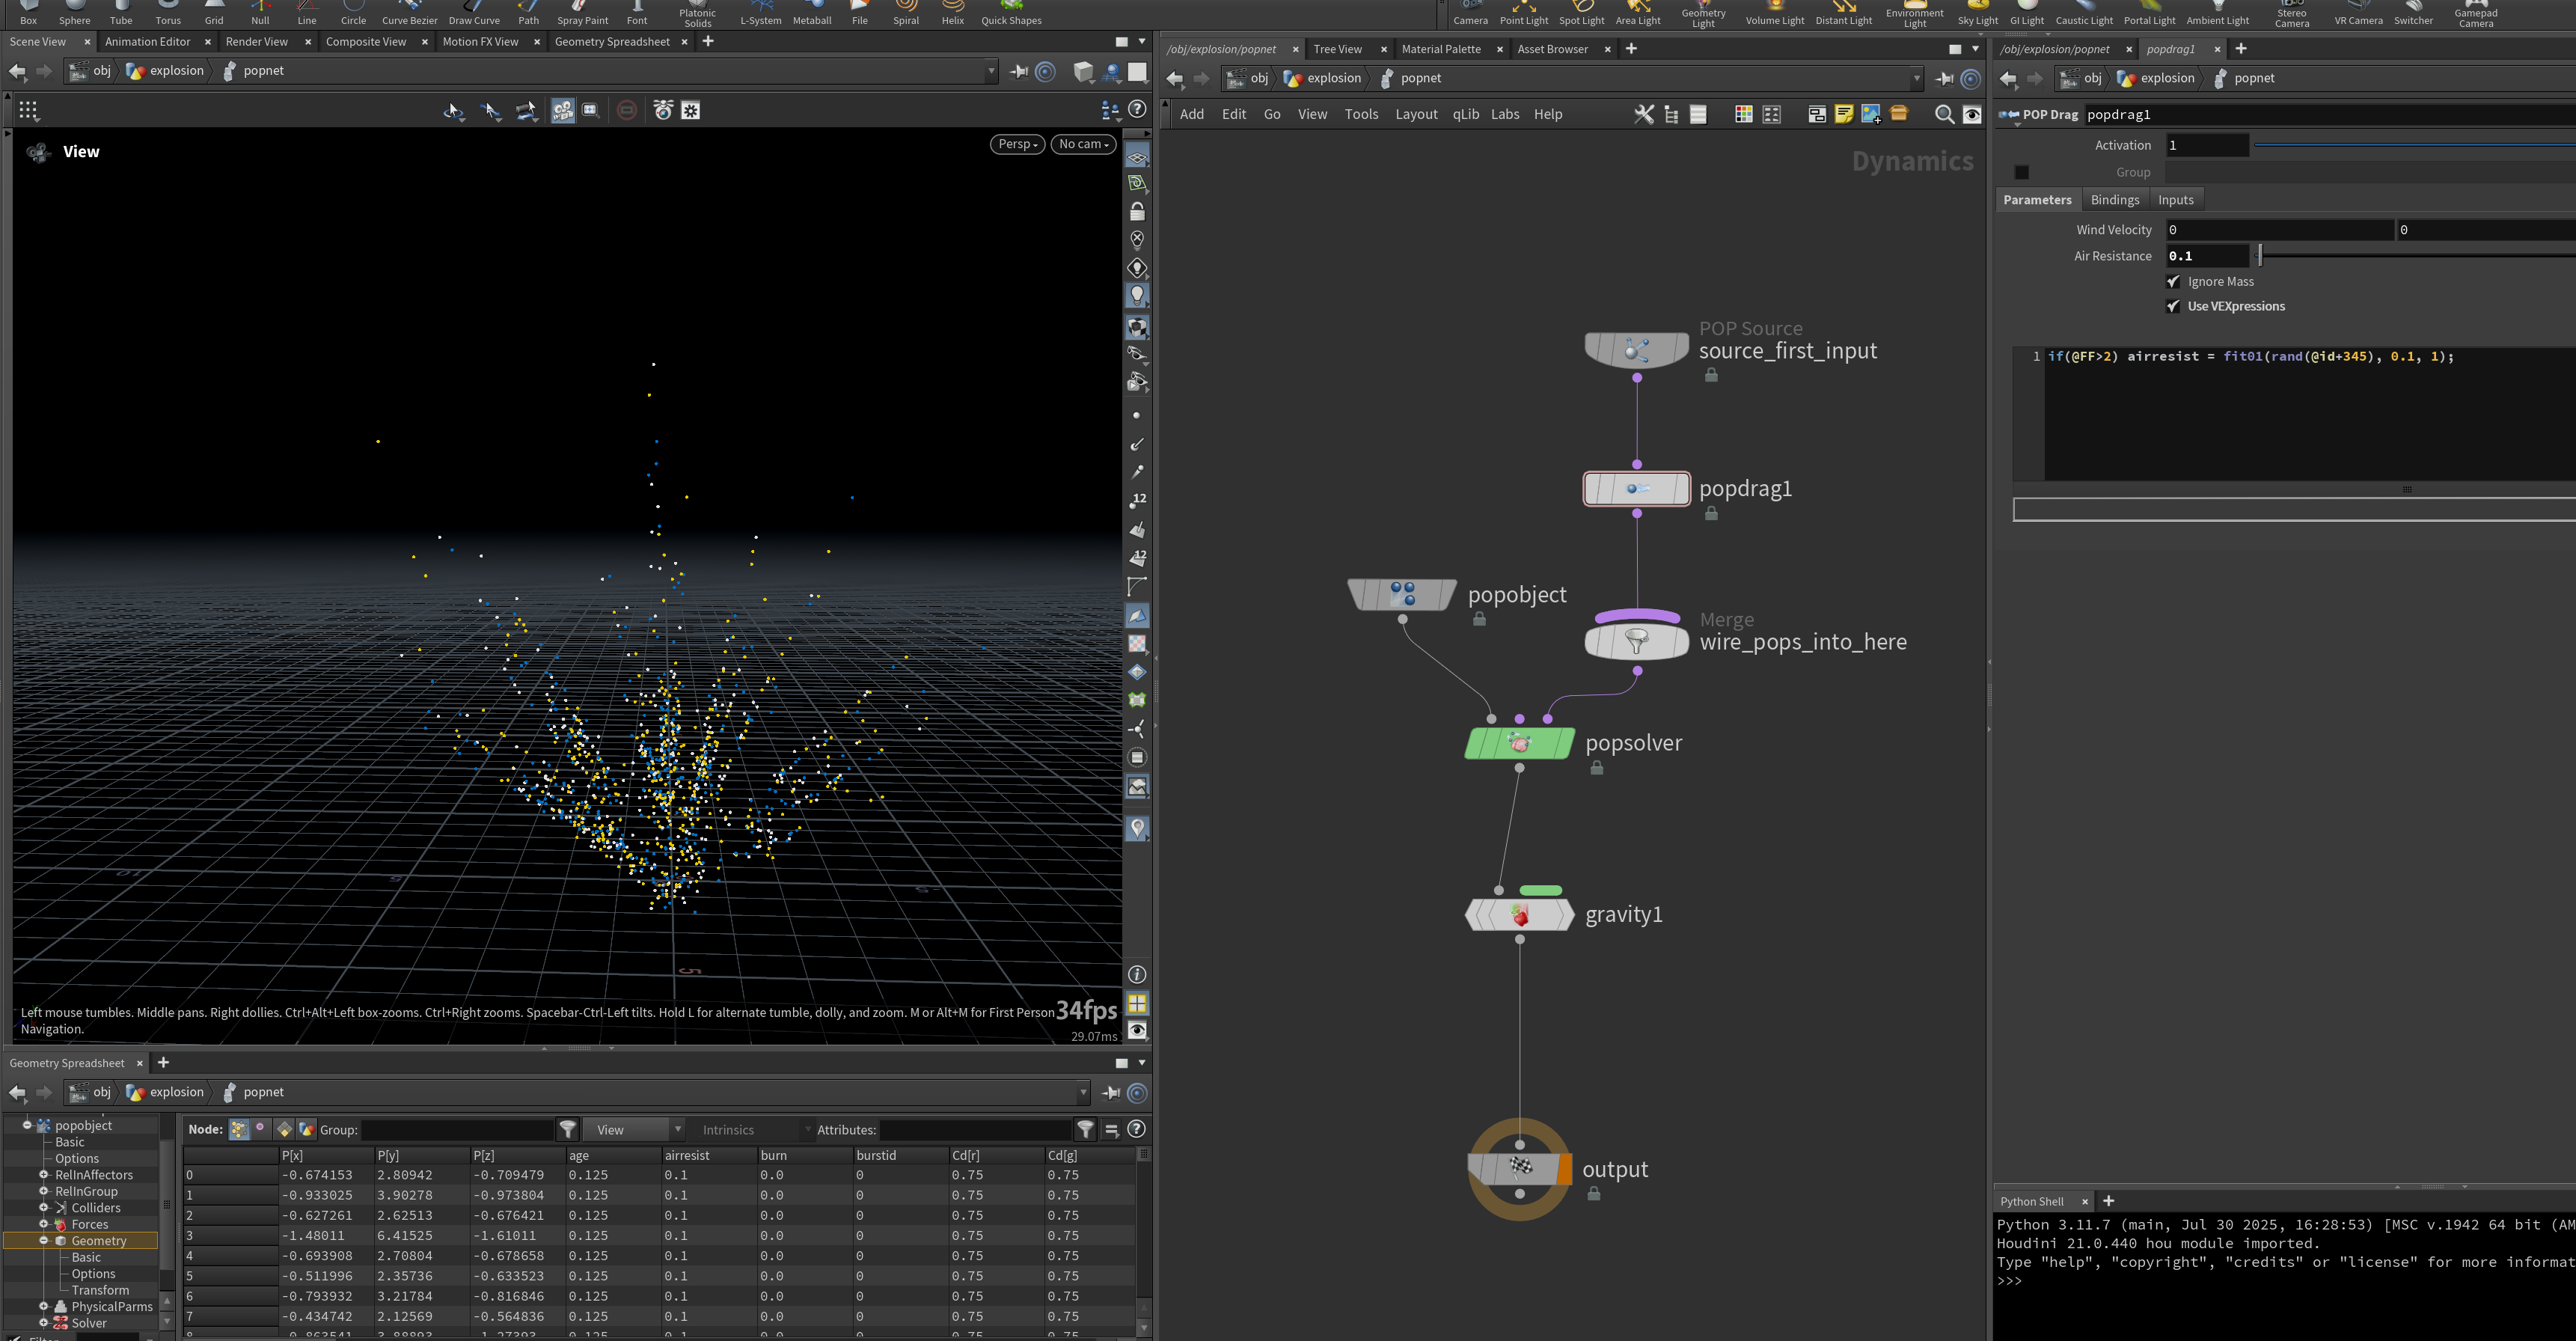Click the gravity1 node icon
The width and height of the screenshot is (2576, 1341).
coord(1519,915)
